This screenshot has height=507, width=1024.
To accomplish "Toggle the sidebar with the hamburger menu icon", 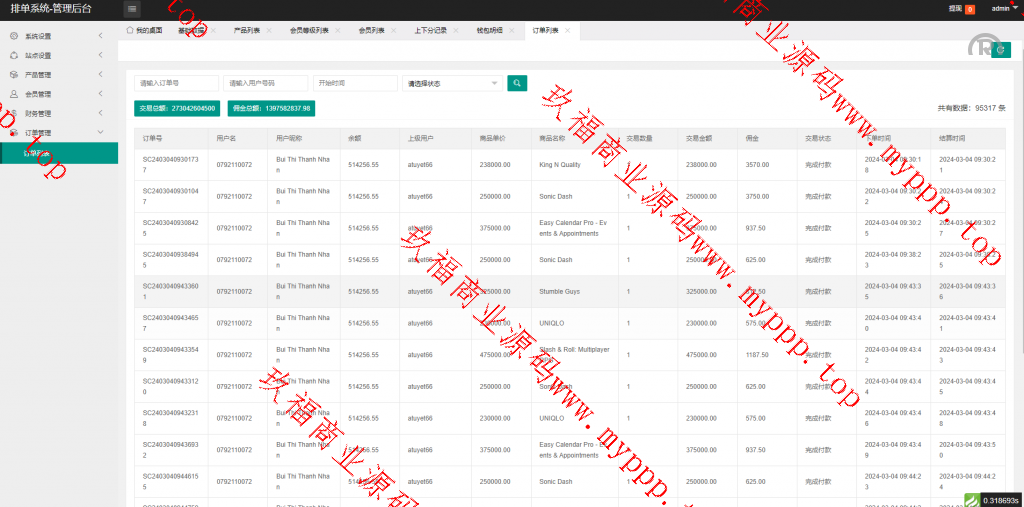I will [132, 9].
